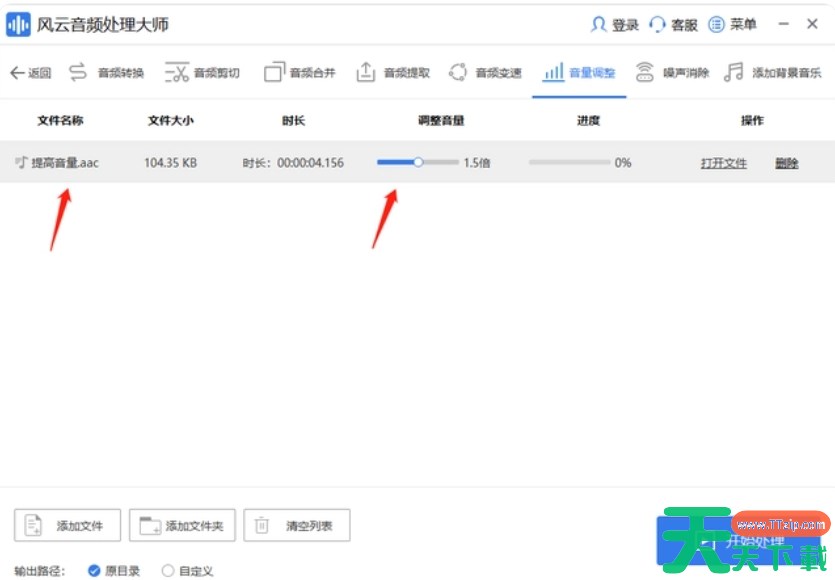Click the 0% progress bar
The width and height of the screenshot is (835, 580).
(x=569, y=162)
